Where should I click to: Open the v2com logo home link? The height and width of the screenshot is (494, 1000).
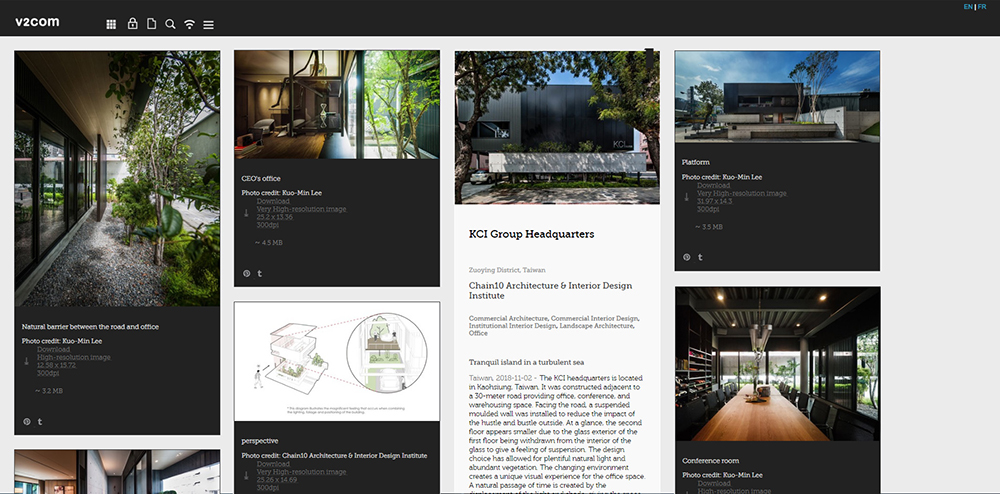(x=37, y=22)
